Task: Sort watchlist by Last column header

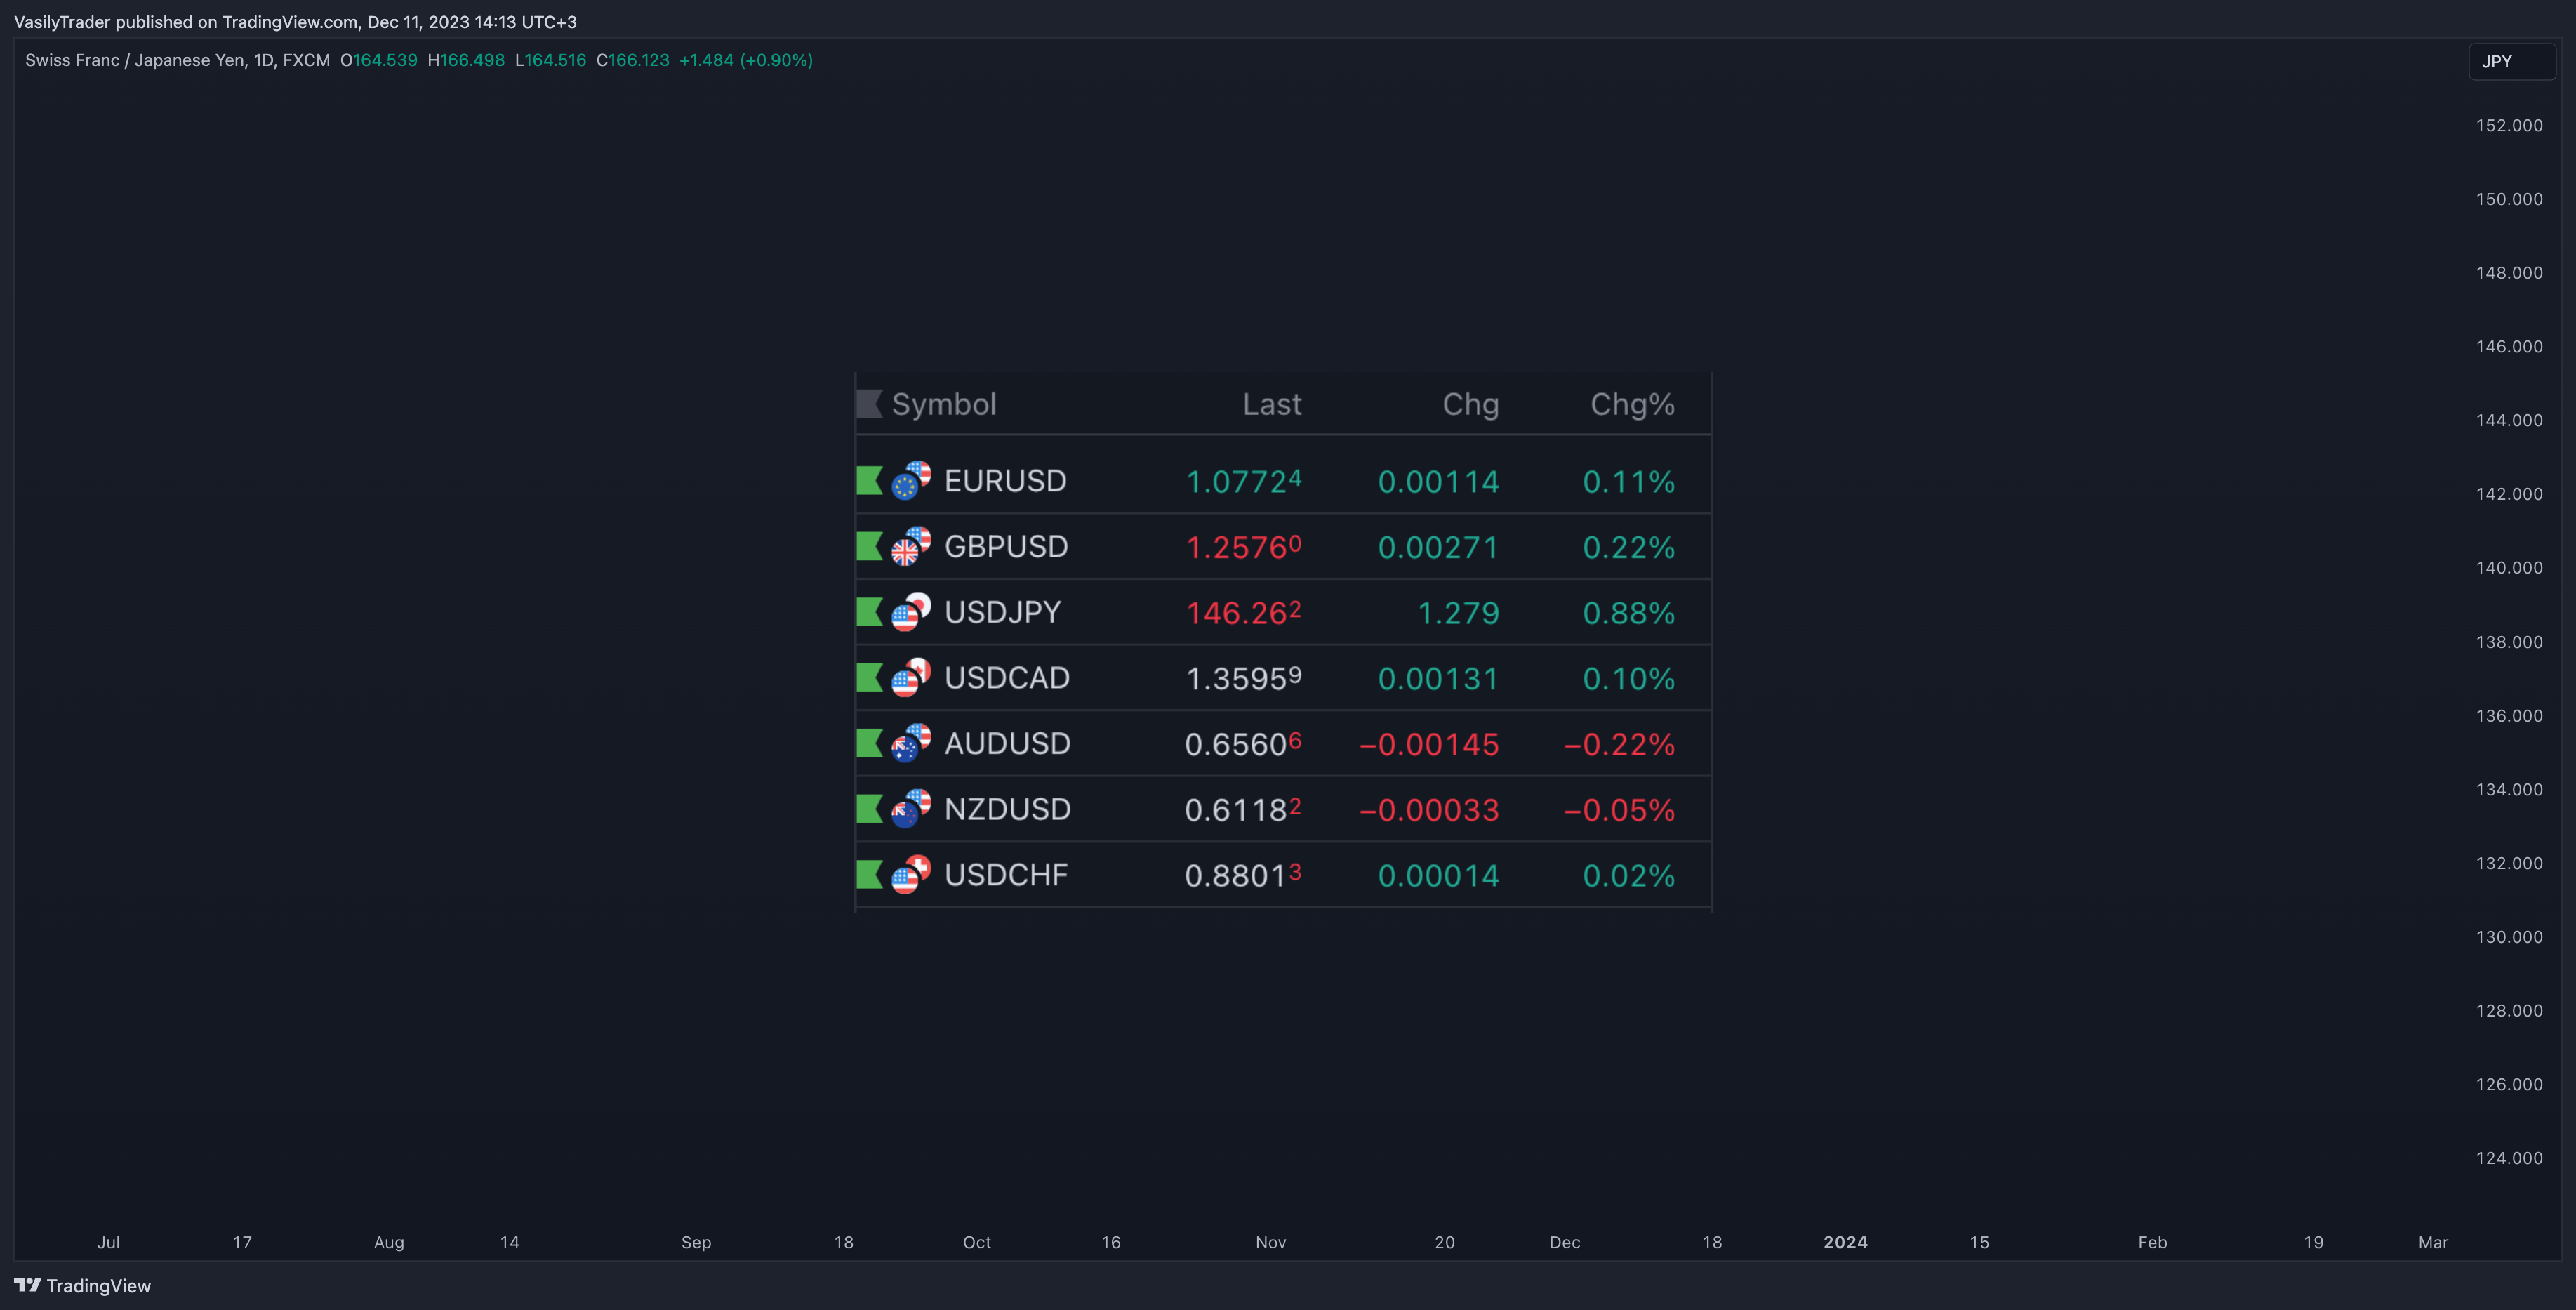Action: point(1272,404)
